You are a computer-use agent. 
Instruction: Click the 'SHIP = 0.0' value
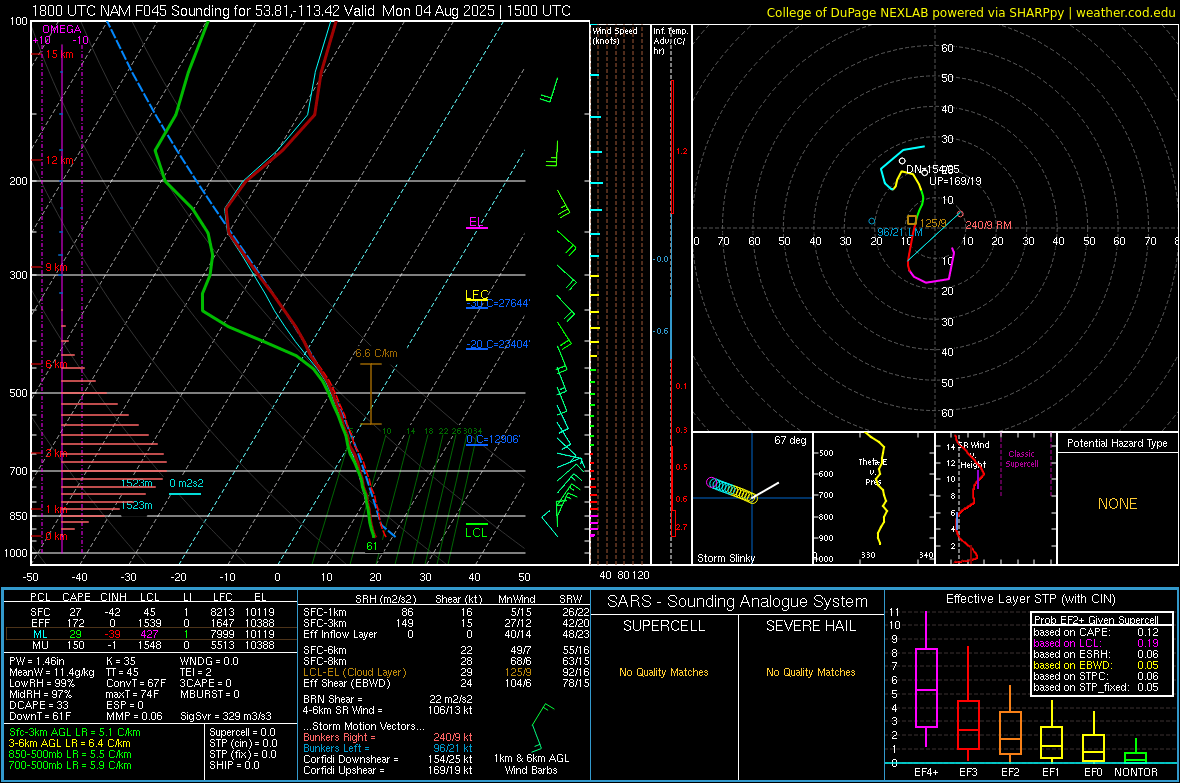[x=234, y=765]
